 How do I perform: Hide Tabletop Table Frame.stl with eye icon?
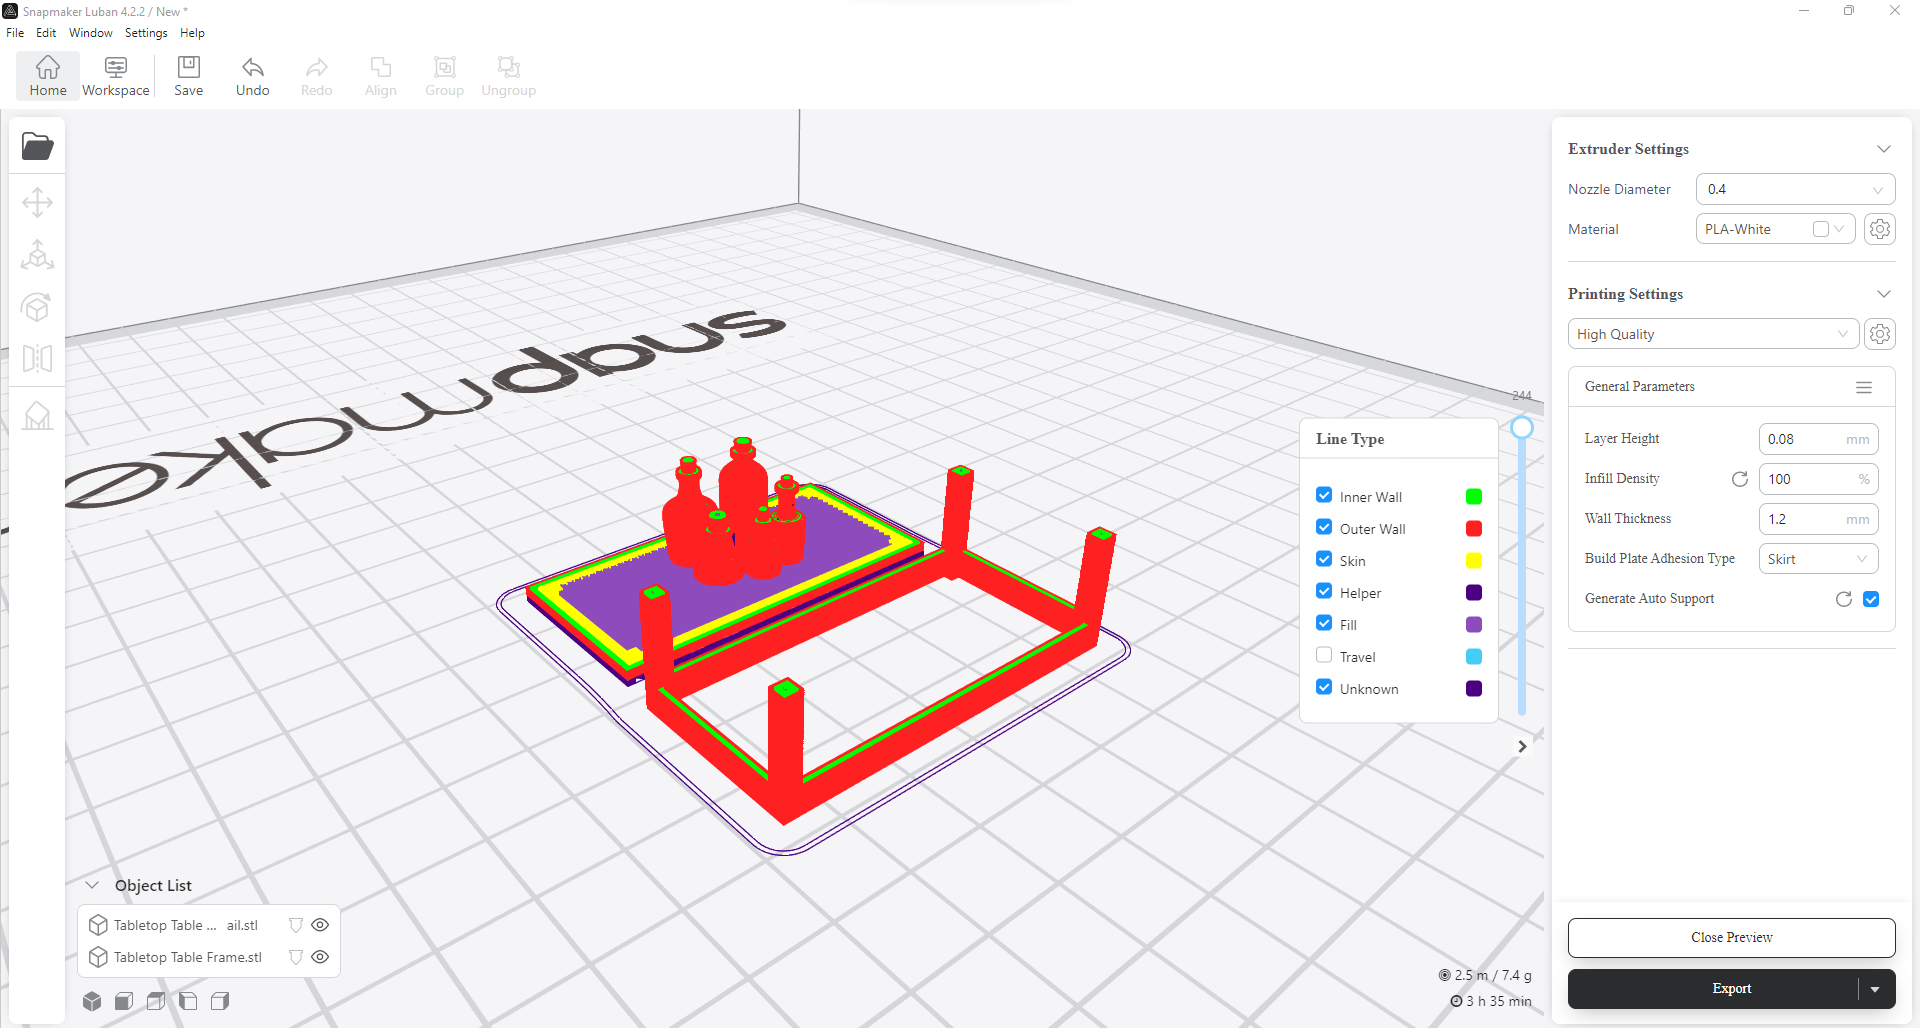pos(320,957)
